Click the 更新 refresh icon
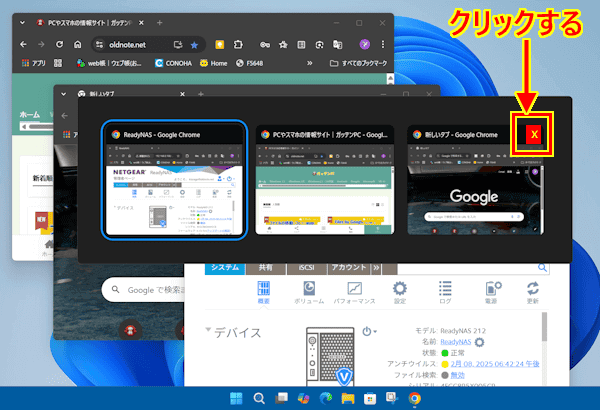 pos(533,293)
